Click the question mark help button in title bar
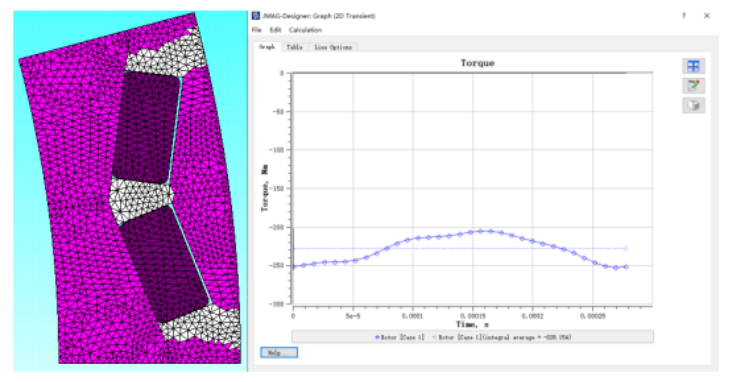Image resolution: width=729 pixels, height=382 pixels. (683, 16)
